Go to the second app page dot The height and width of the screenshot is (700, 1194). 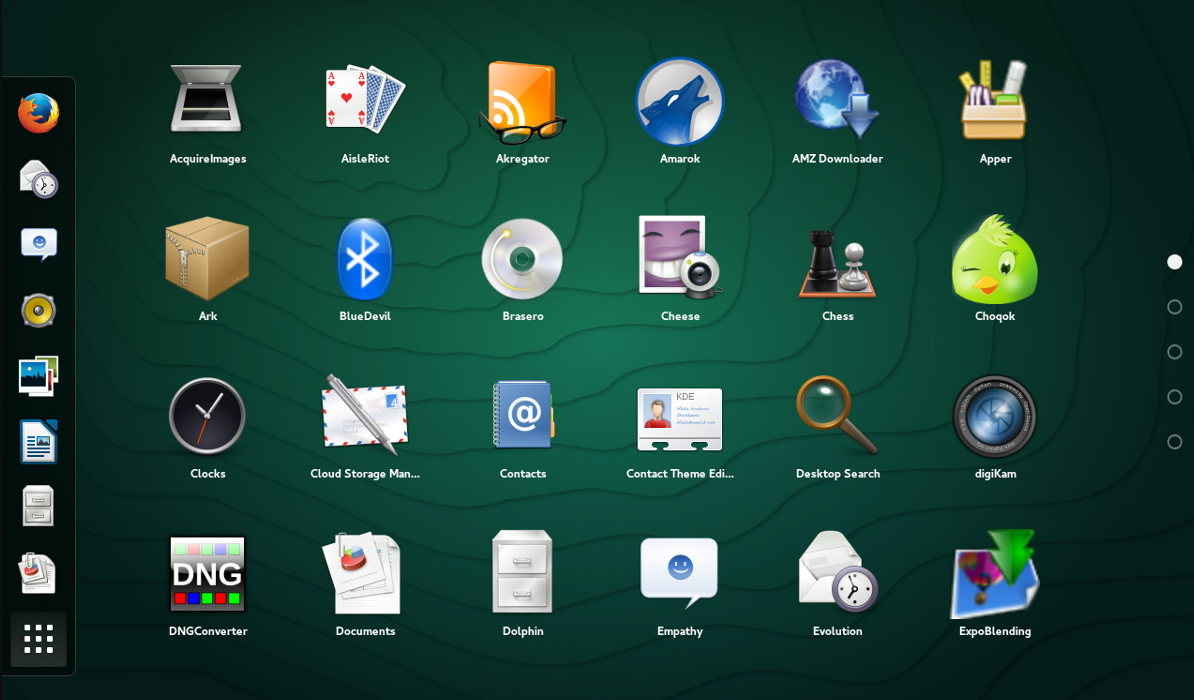[1174, 307]
